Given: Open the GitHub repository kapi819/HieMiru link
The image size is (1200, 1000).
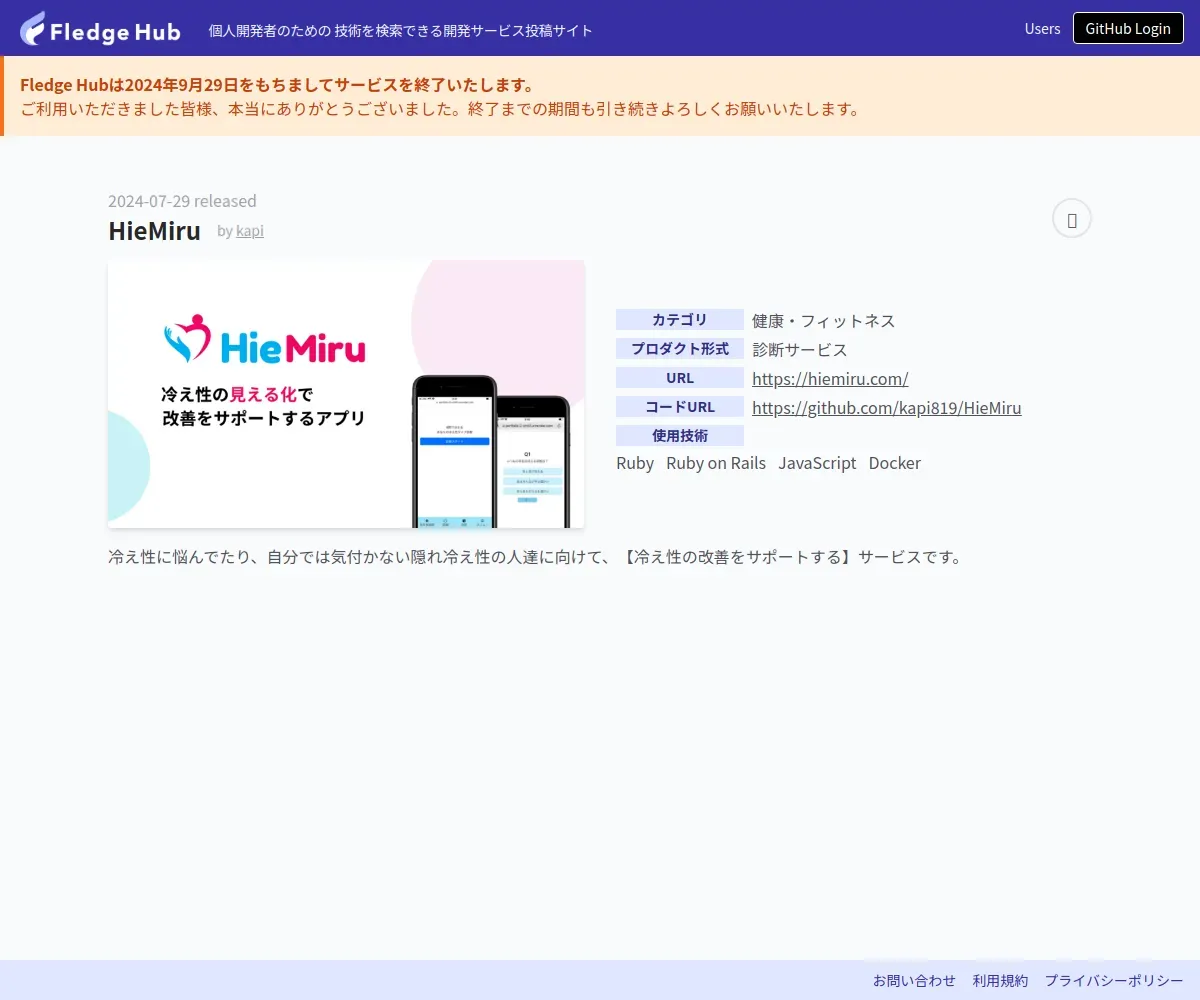Looking at the screenshot, I should pos(887,408).
